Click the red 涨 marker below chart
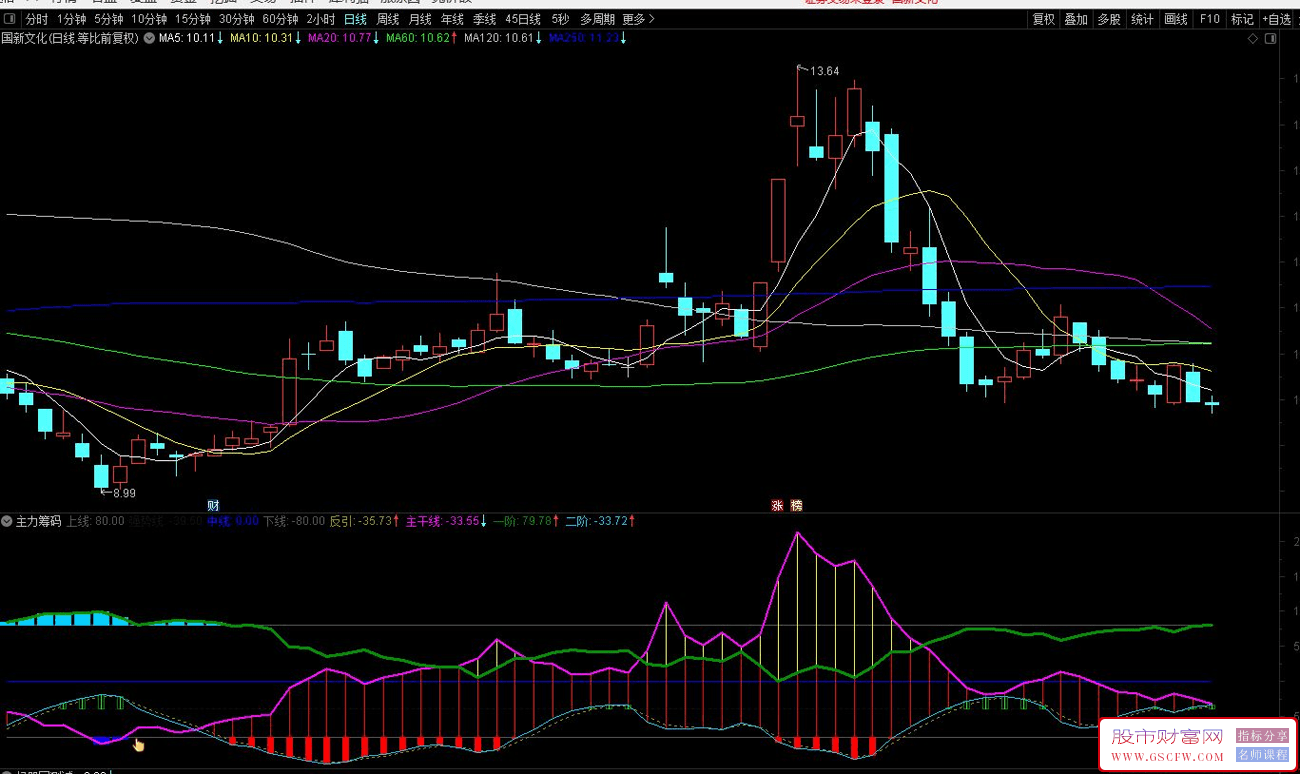The width and height of the screenshot is (1300, 774). [x=777, y=505]
